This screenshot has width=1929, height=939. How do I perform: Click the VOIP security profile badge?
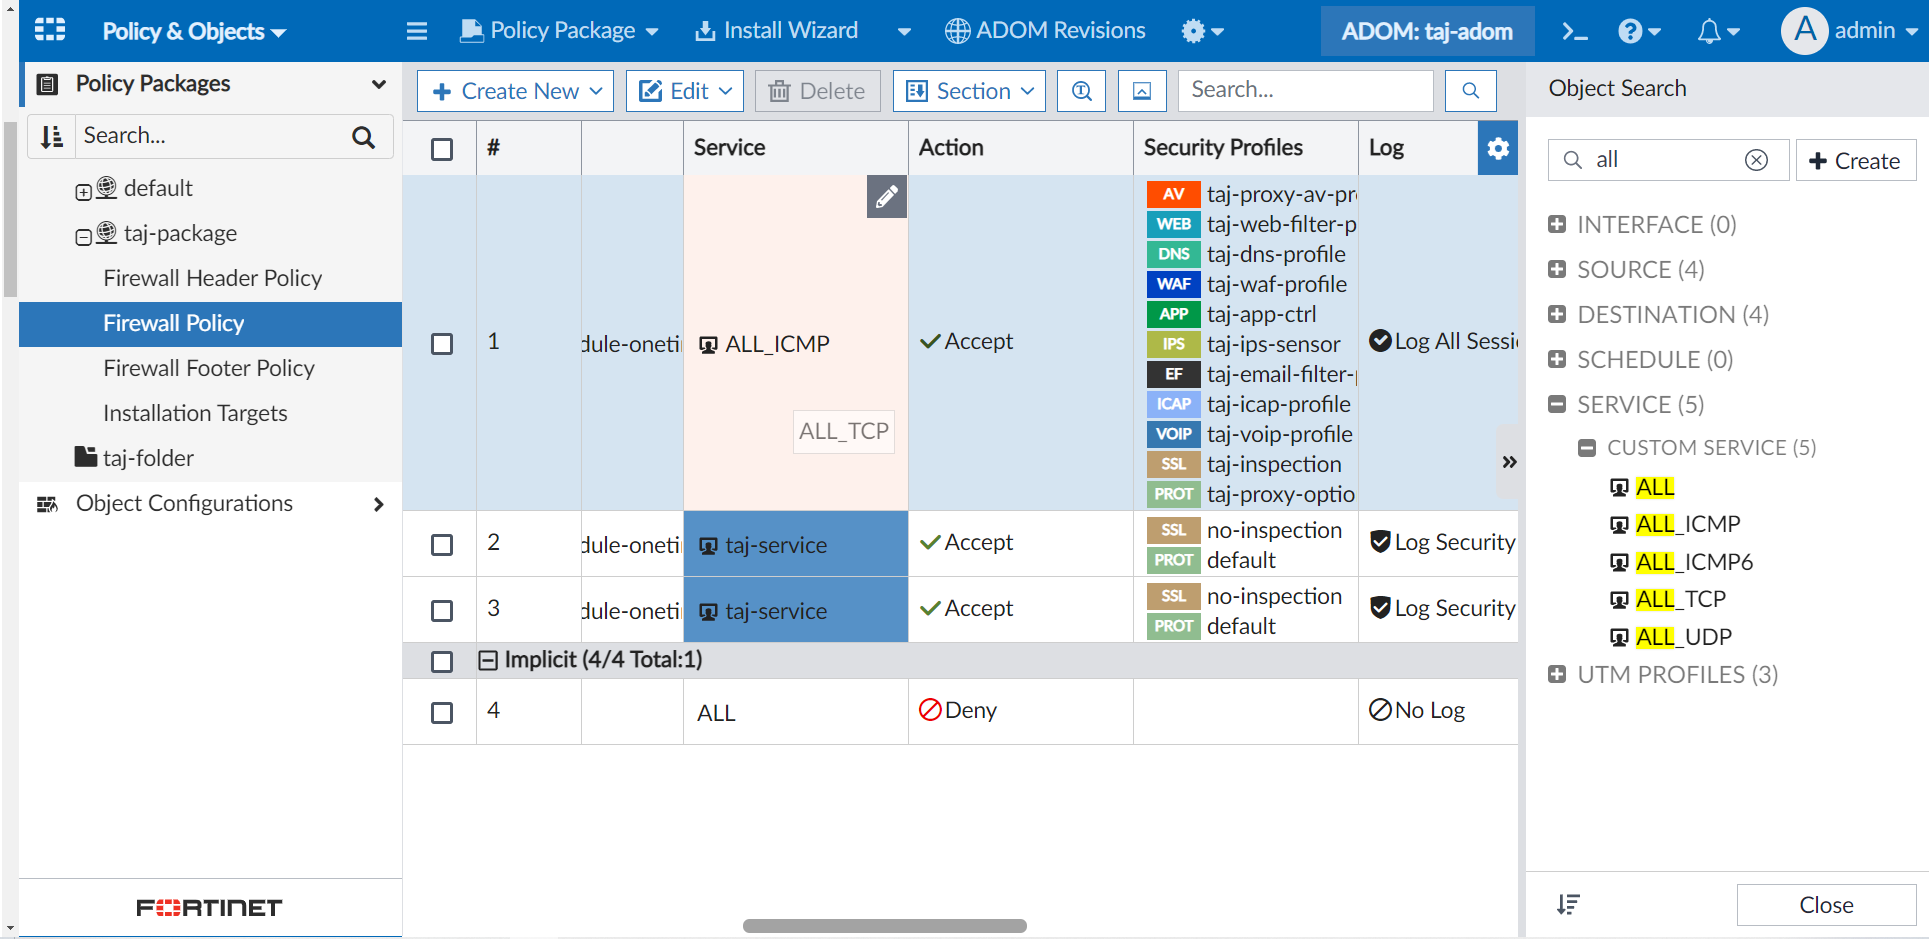coord(1174,434)
